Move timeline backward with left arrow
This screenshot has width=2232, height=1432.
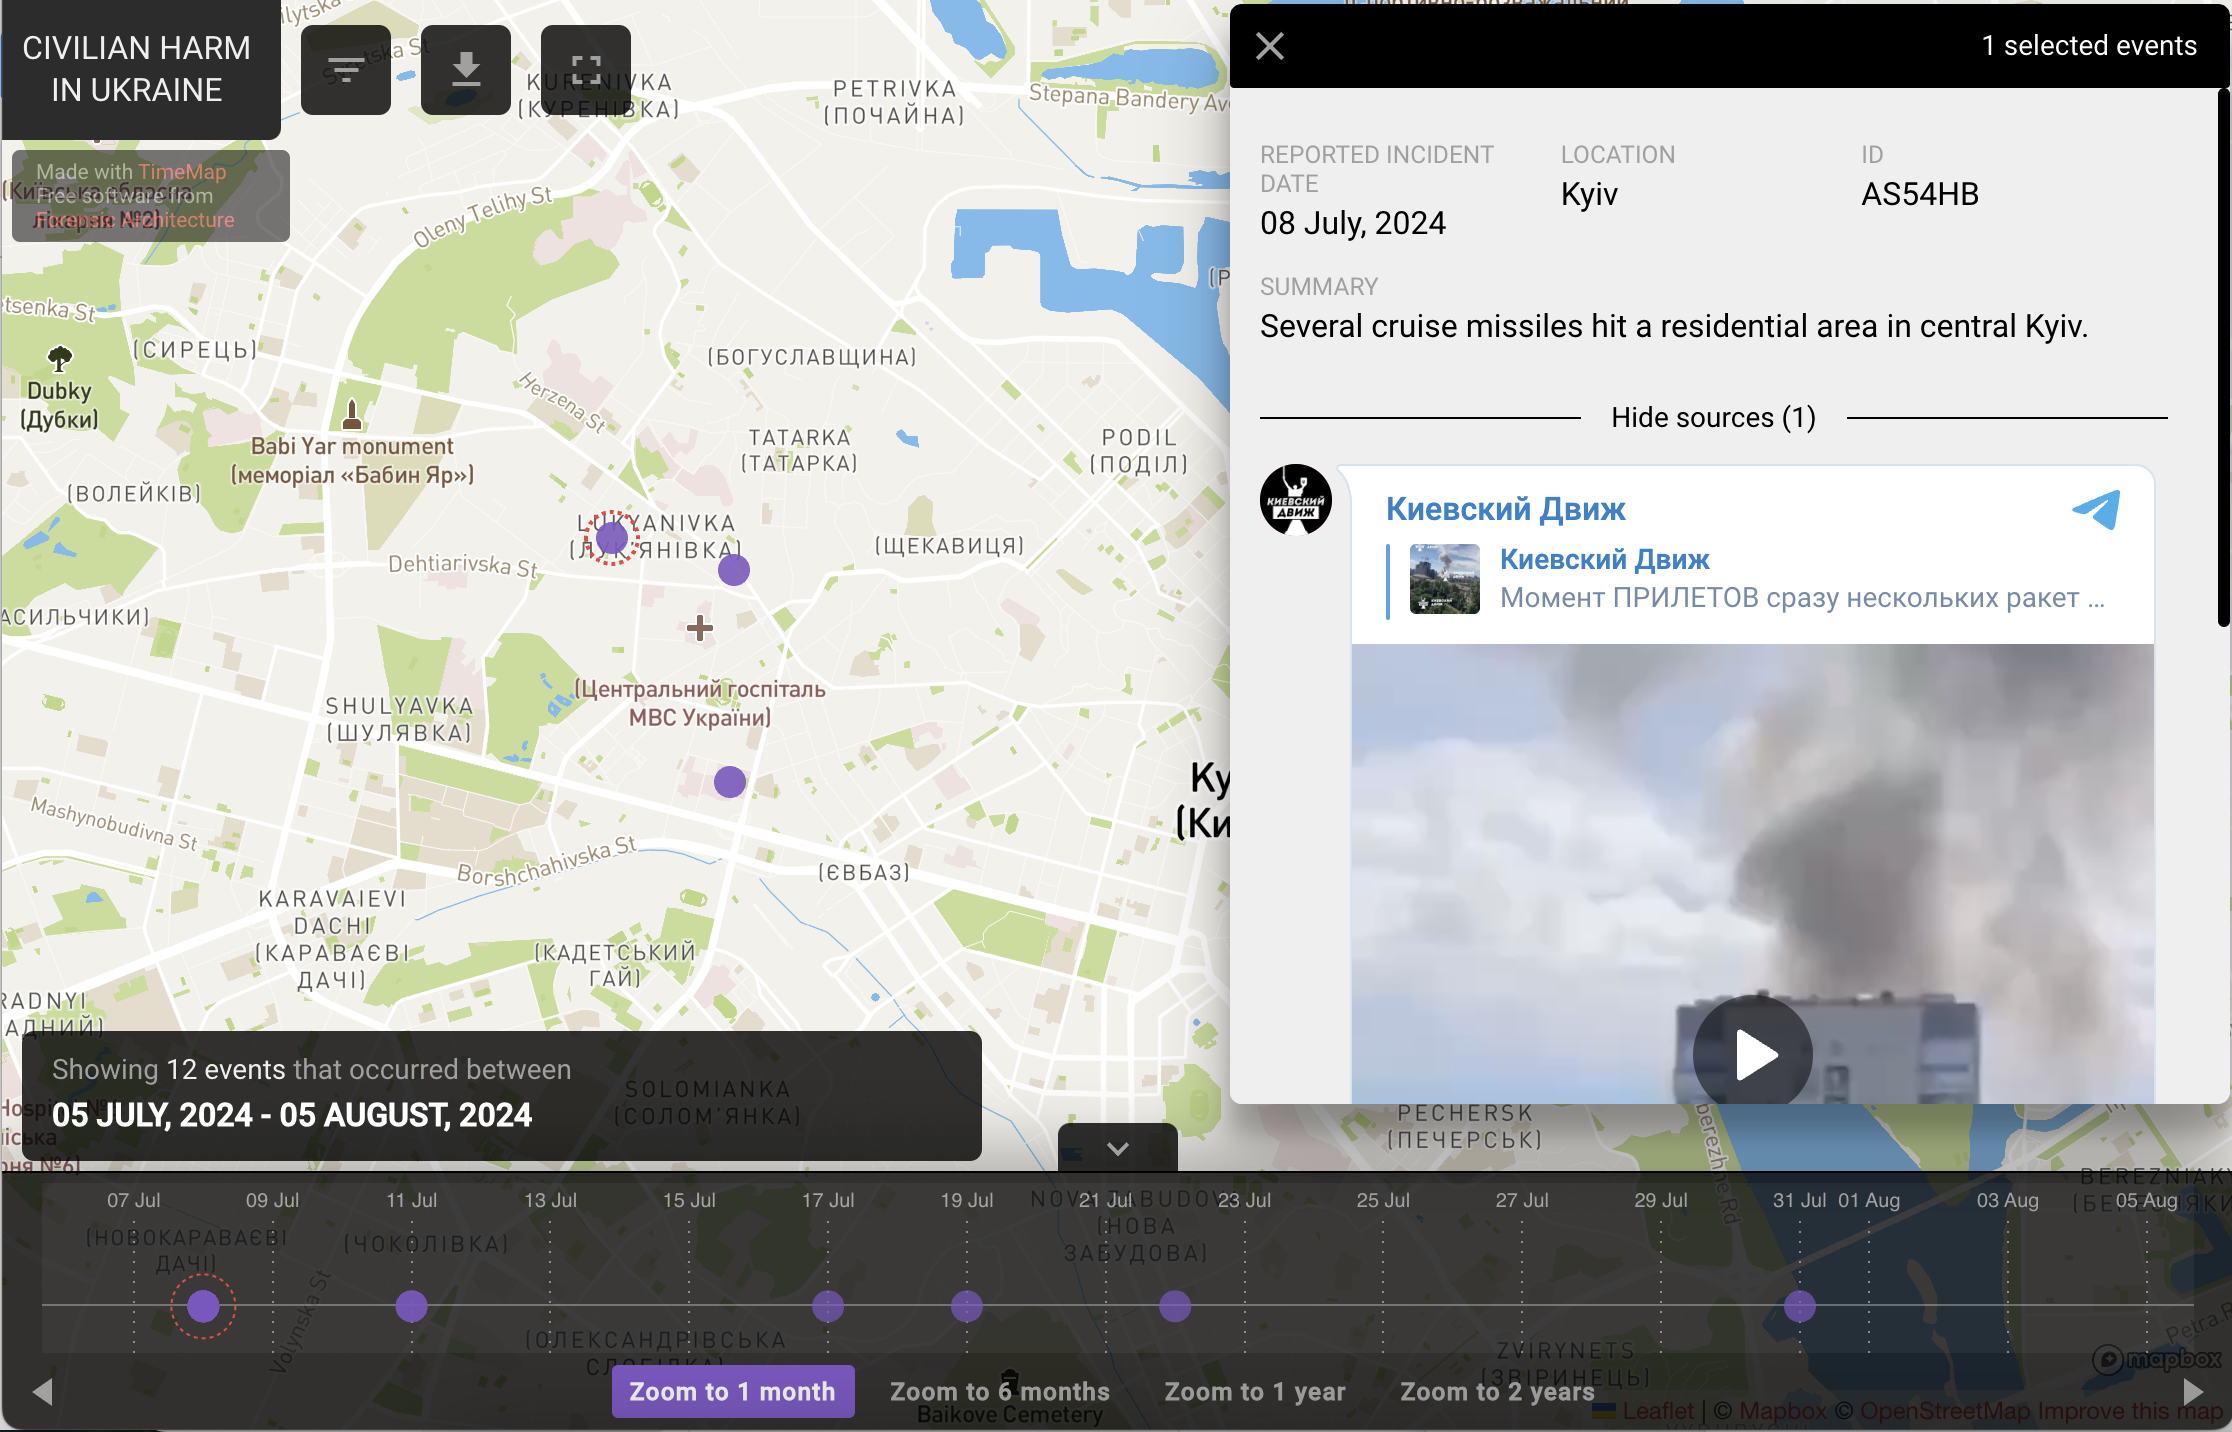pyautogui.click(x=42, y=1391)
